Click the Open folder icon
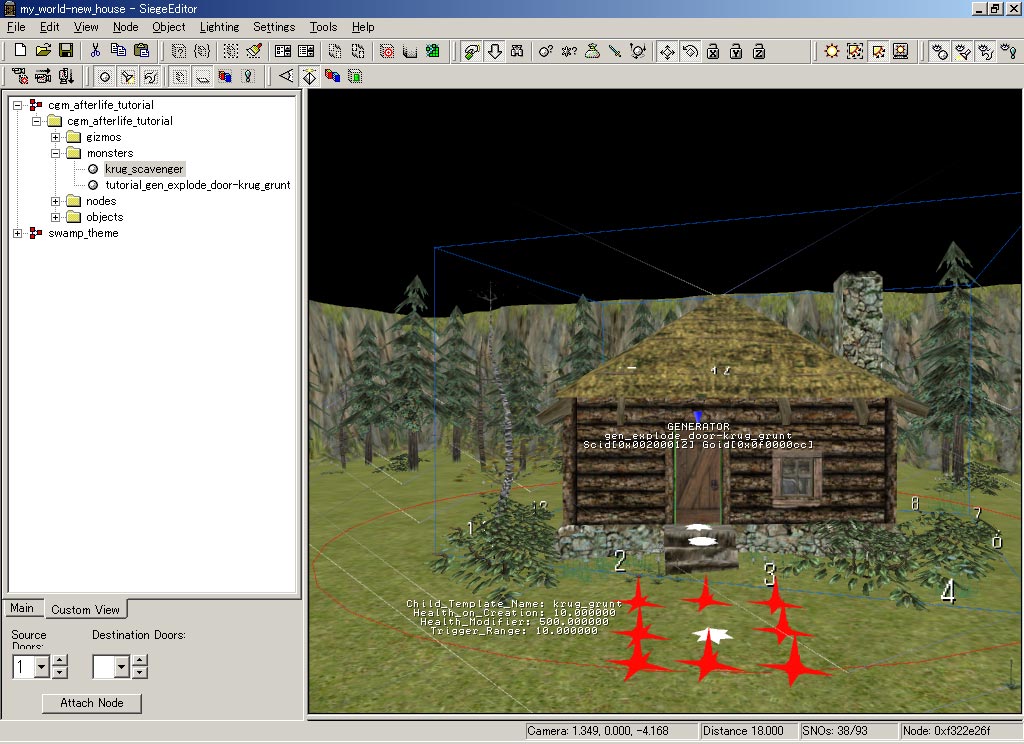The height and width of the screenshot is (744, 1024). click(43, 51)
